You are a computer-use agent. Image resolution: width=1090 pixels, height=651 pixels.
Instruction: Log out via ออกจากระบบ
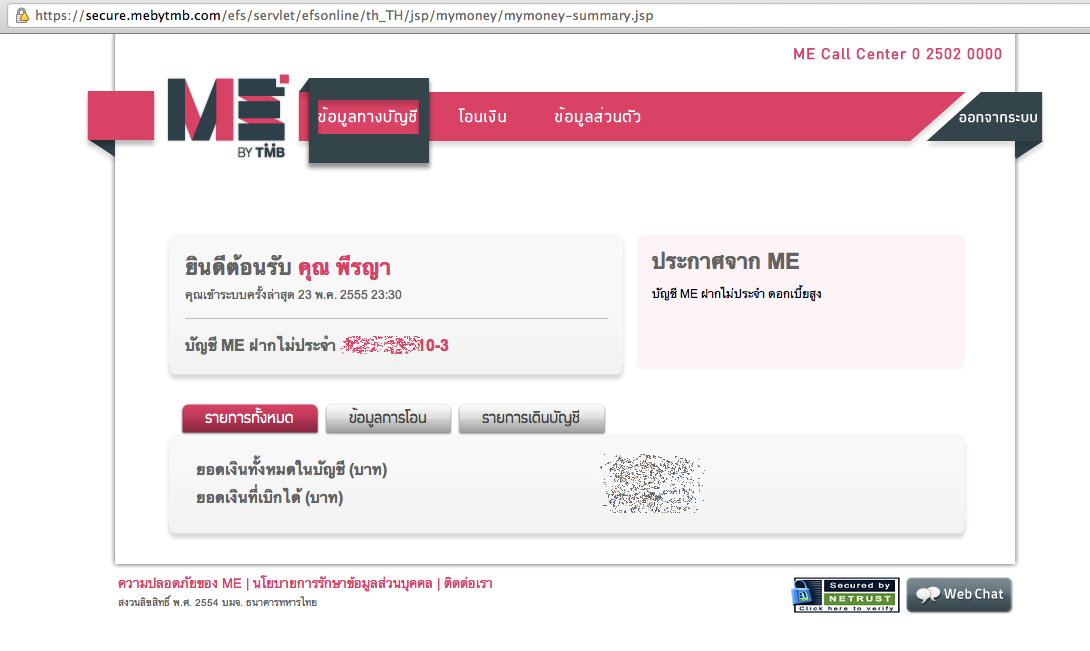pos(998,118)
